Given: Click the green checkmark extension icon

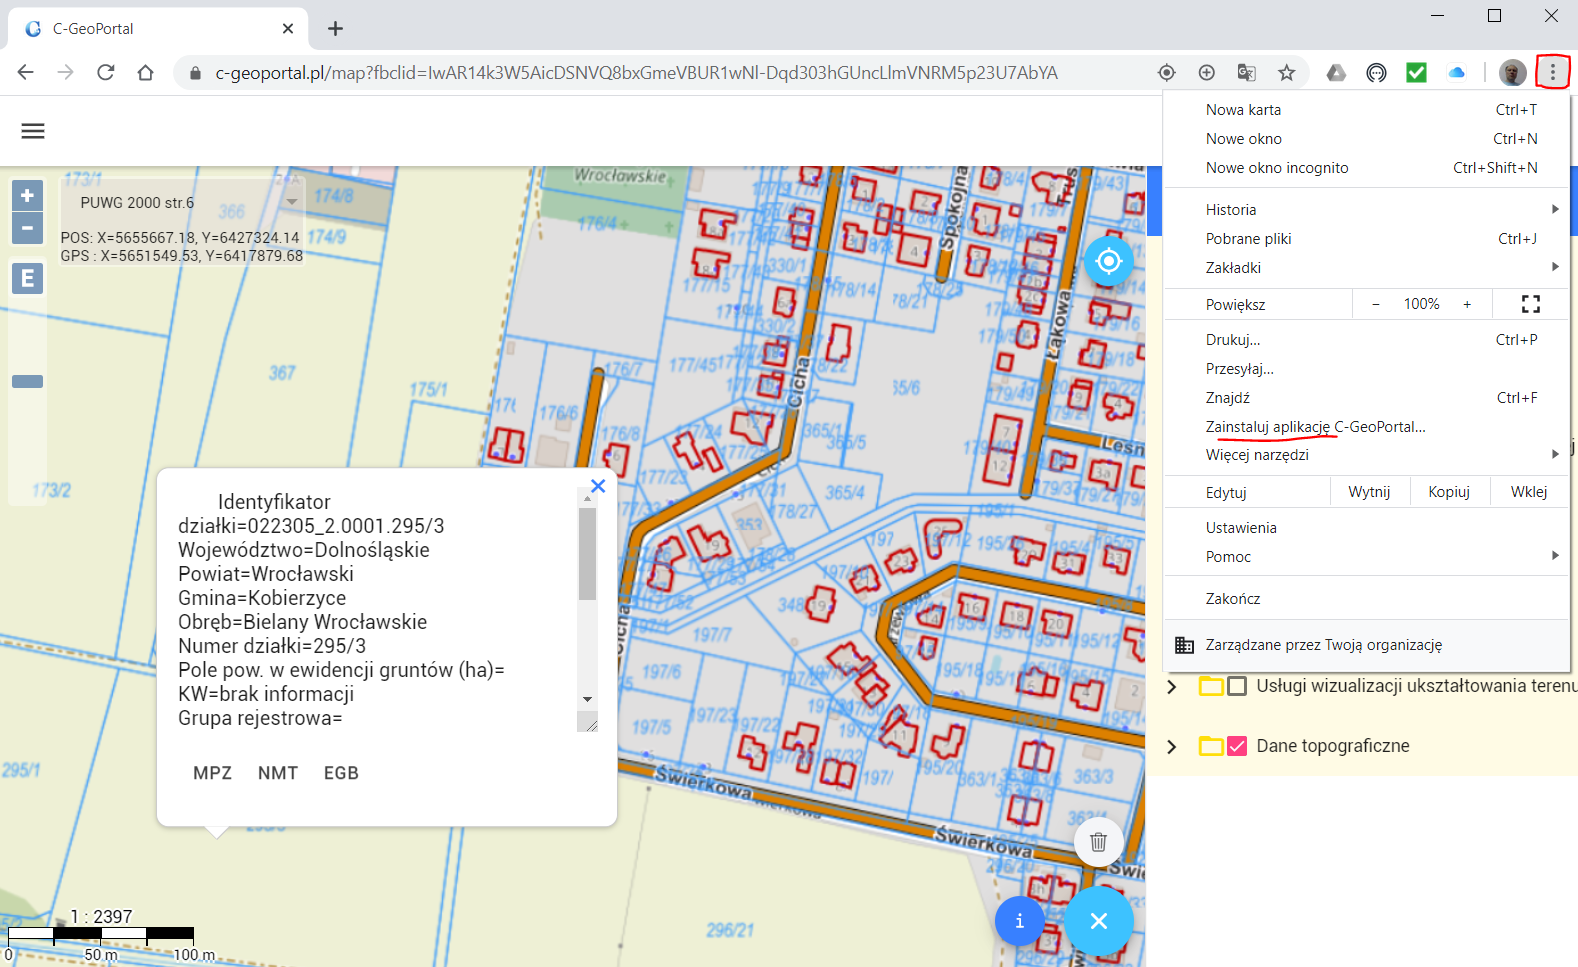Looking at the screenshot, I should [x=1416, y=72].
